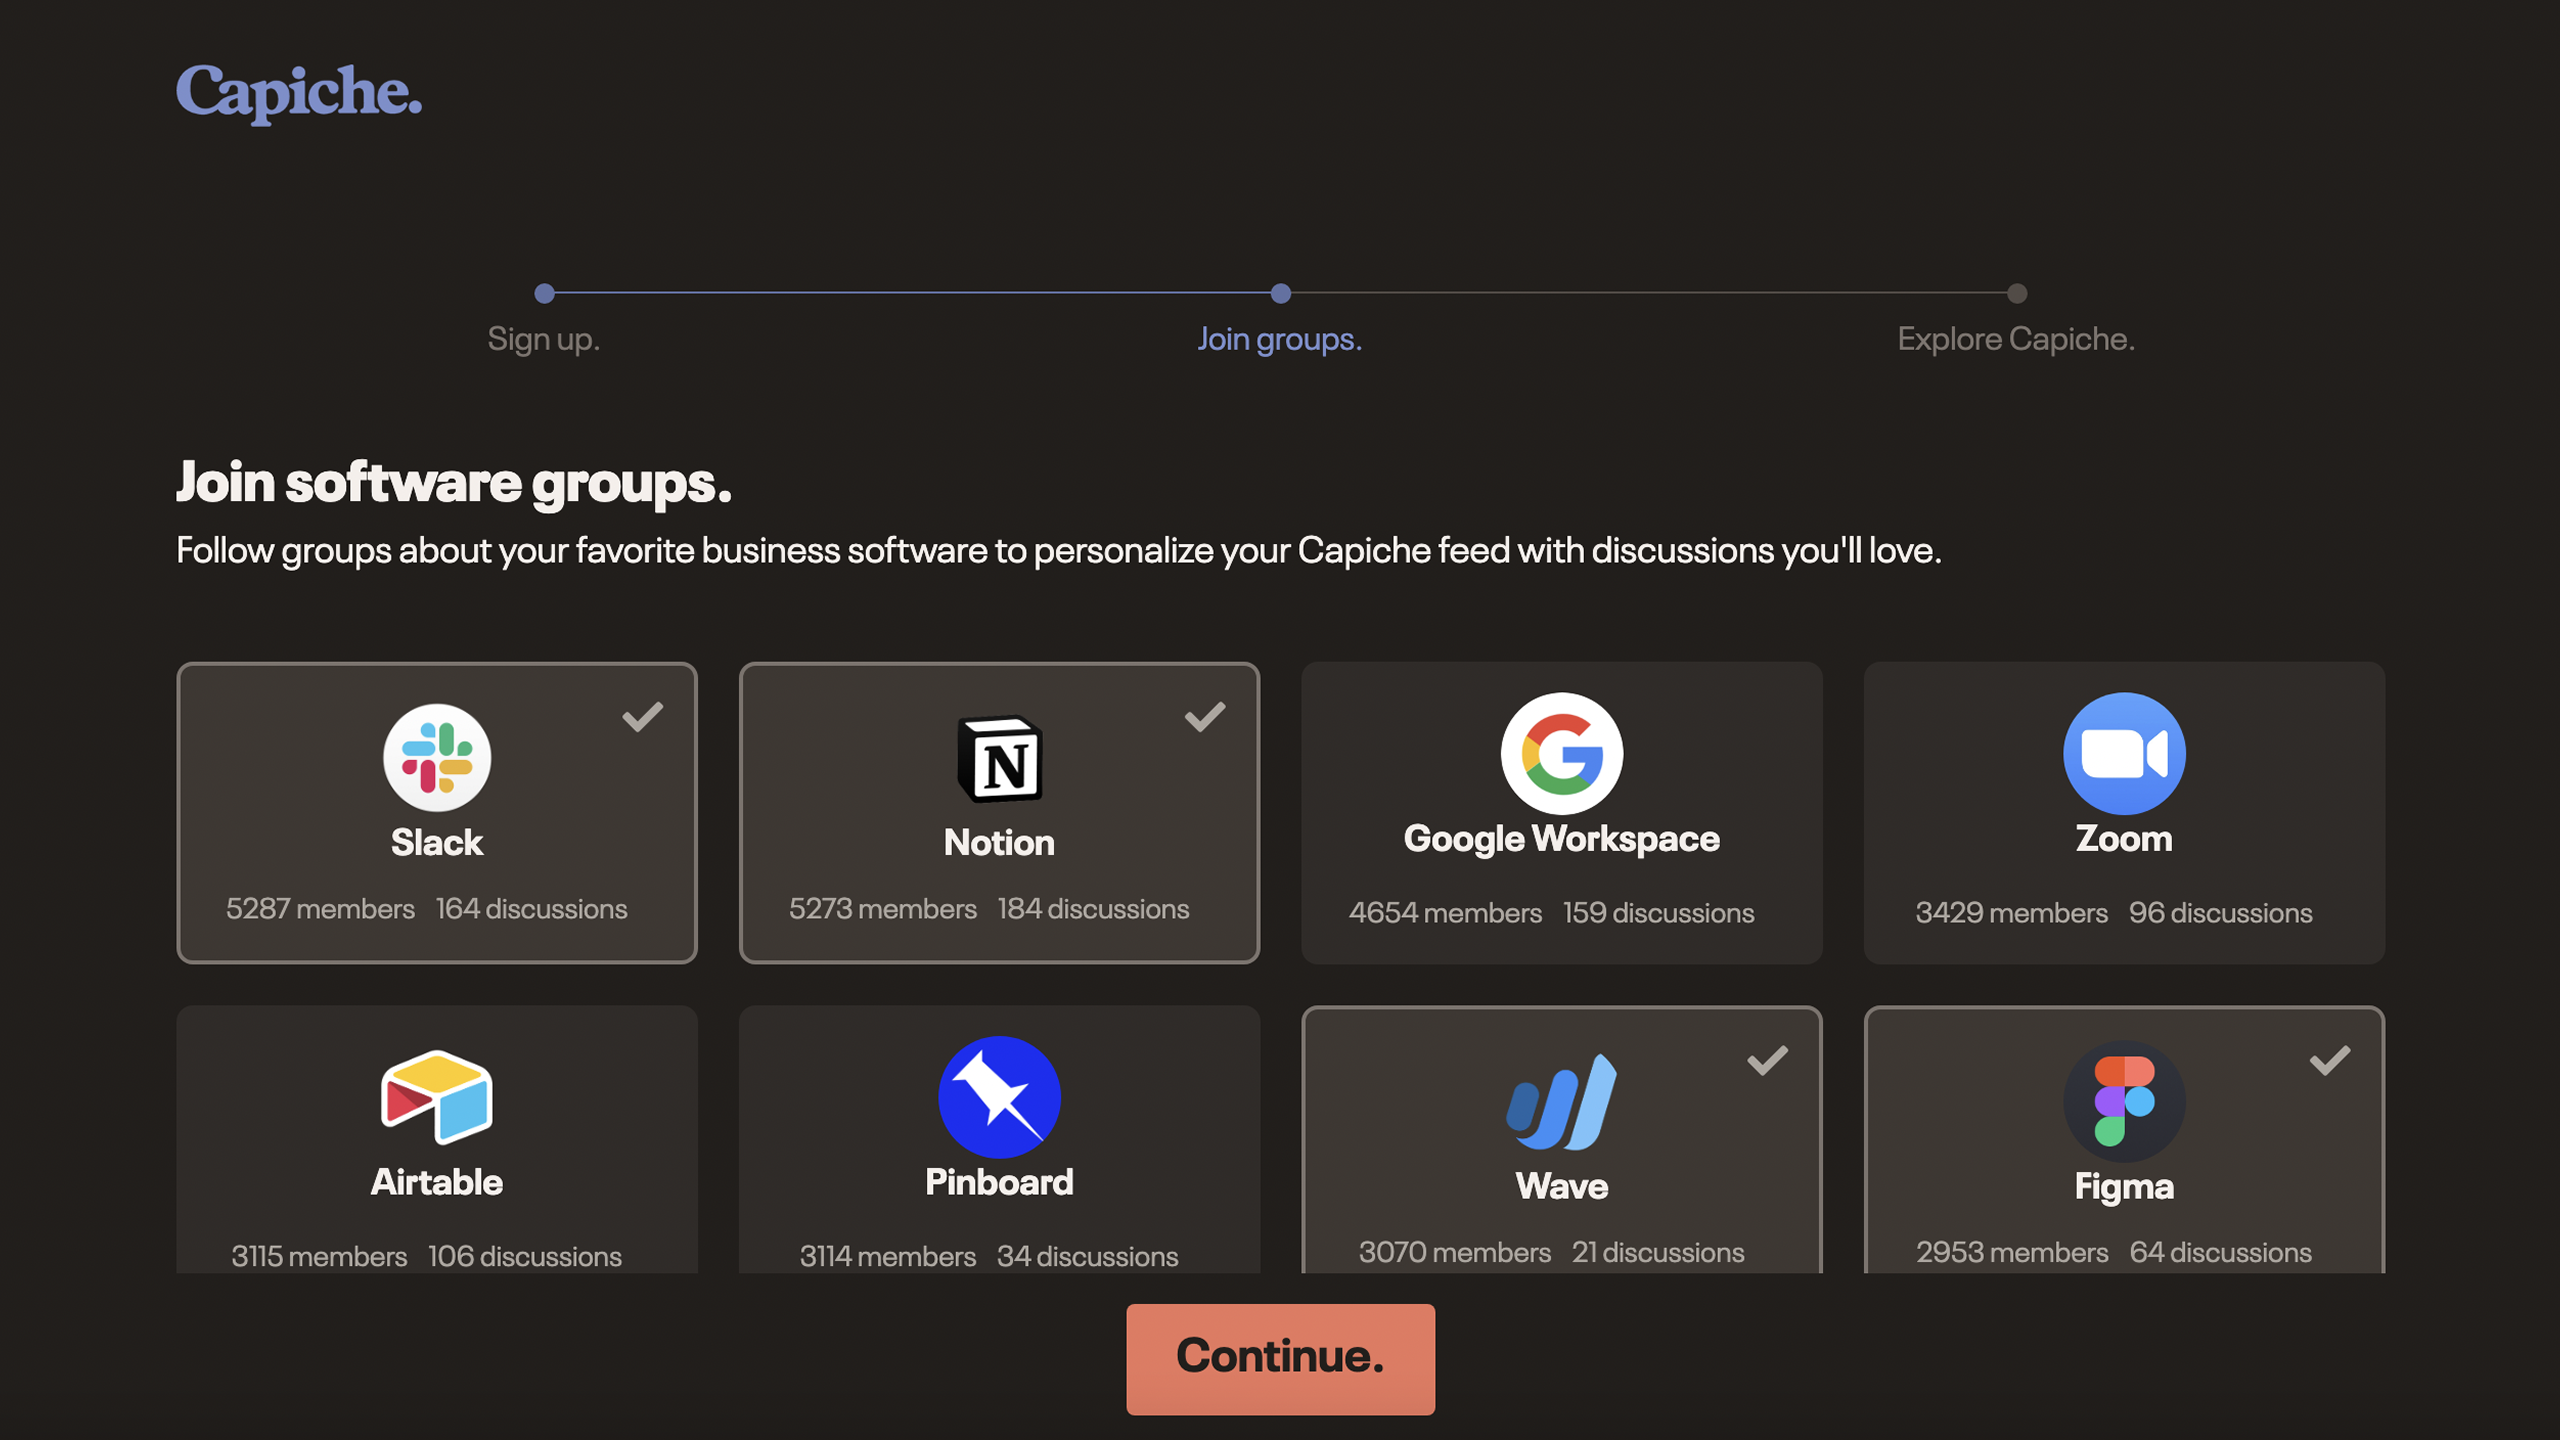Screen dimensions: 2560x1440
Task: Click '64 discussions' on Figma card
Action: (2220, 1252)
